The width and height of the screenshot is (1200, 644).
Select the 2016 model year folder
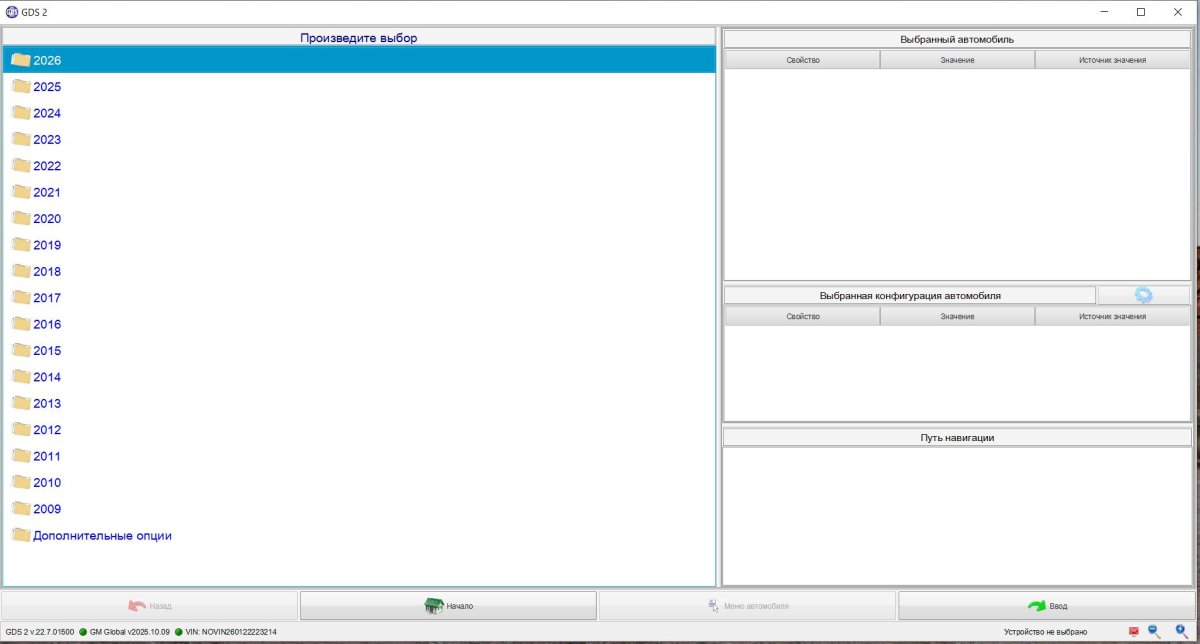359,324
